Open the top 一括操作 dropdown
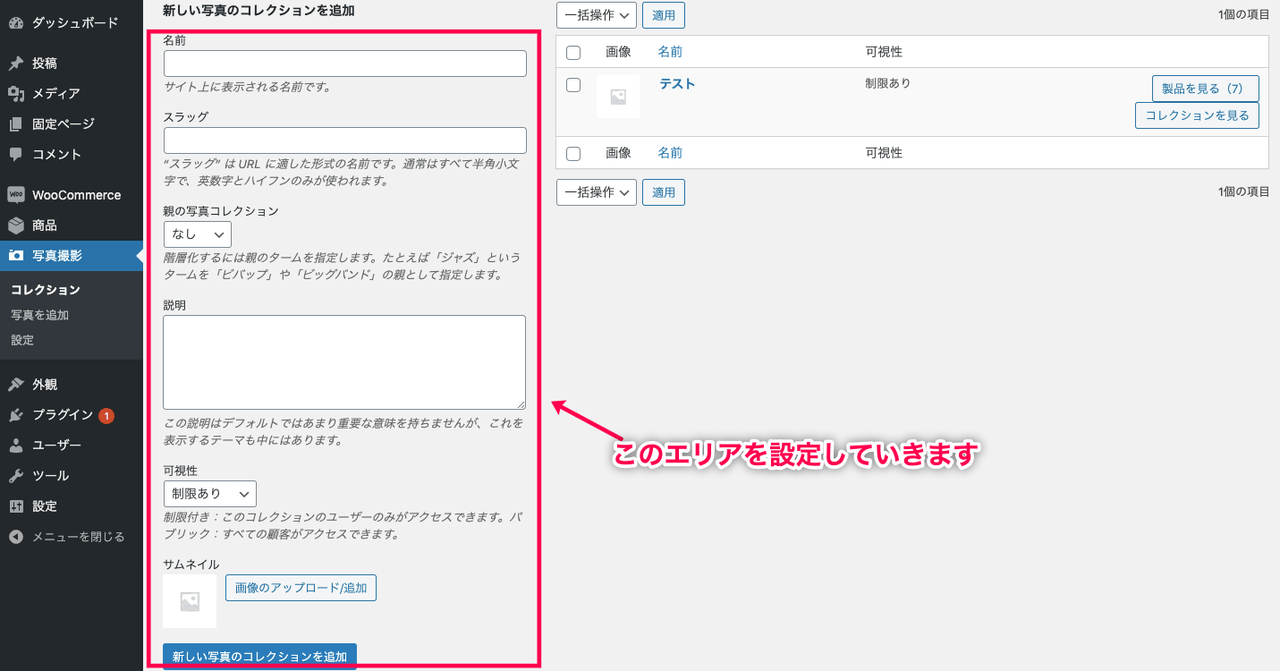This screenshot has height=671, width=1280. point(596,15)
